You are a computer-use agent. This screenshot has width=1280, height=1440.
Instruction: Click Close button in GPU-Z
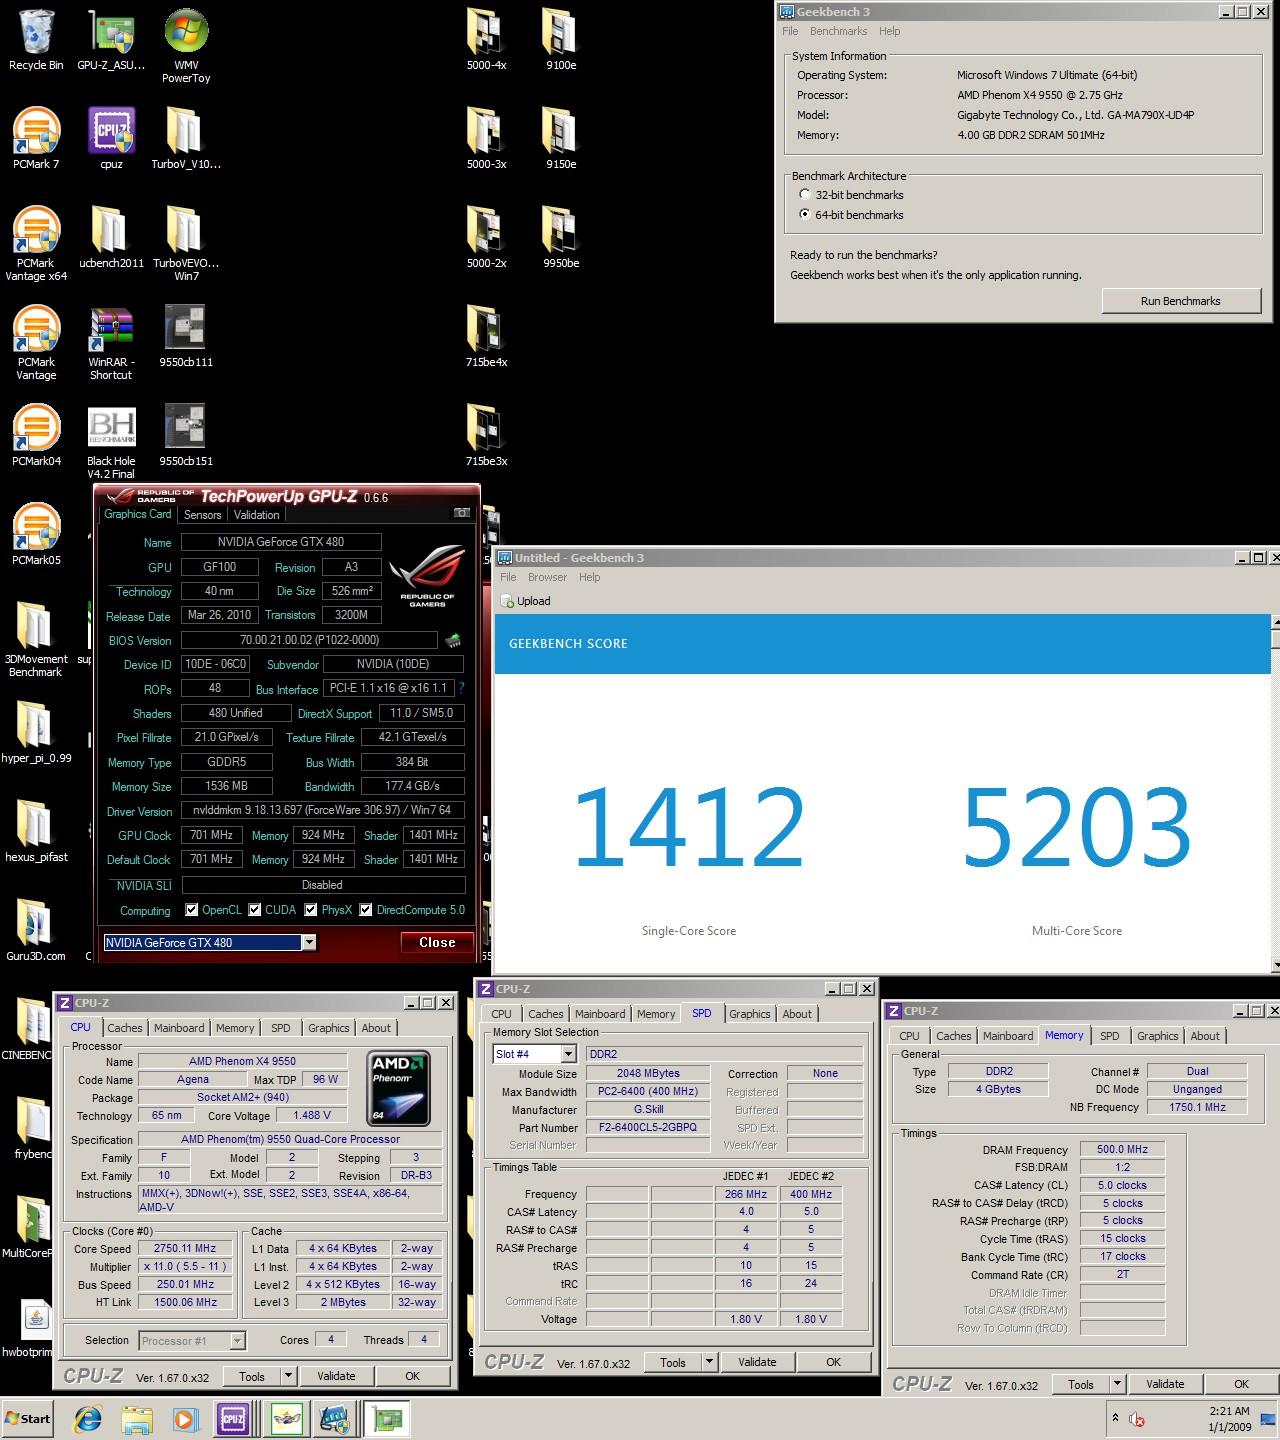(437, 942)
